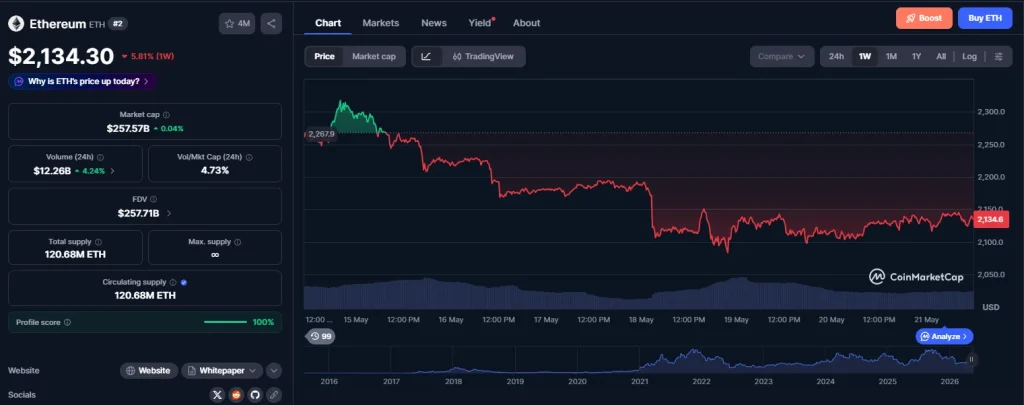Click the current price label 2,134.6
This screenshot has width=1024, height=405.
pos(991,220)
